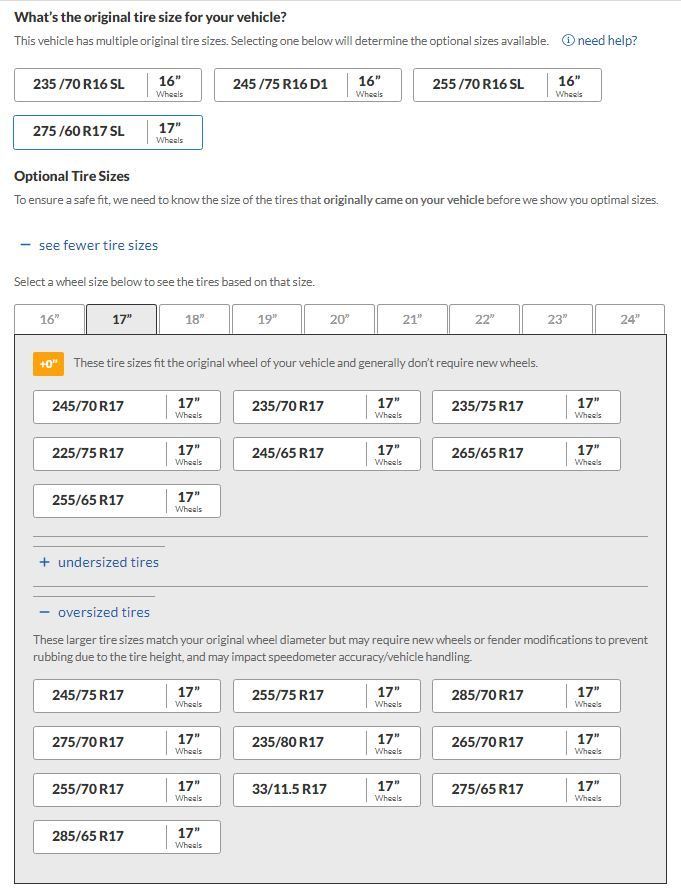Choose the 285/70 R17 oversized tire
This screenshot has width=681, height=894.
(x=526, y=696)
